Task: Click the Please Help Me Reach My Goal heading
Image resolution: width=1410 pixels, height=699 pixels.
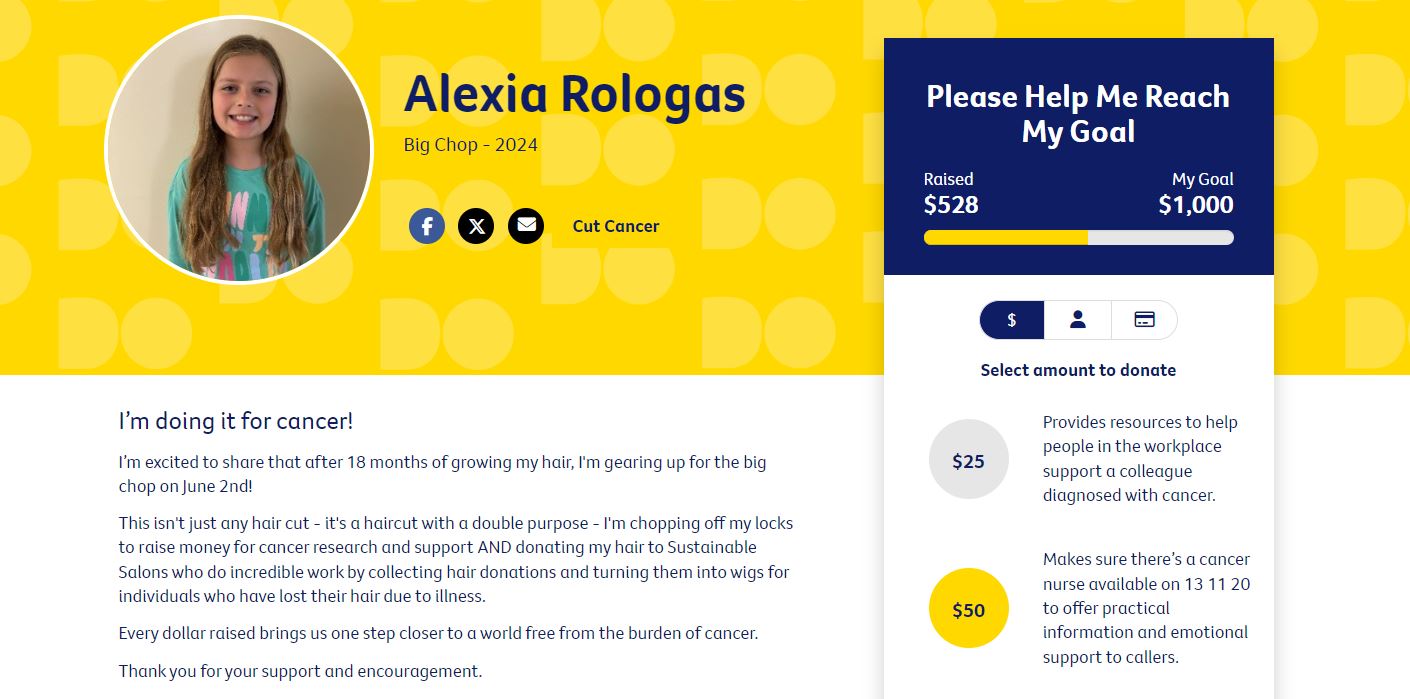Action: click(x=1078, y=114)
